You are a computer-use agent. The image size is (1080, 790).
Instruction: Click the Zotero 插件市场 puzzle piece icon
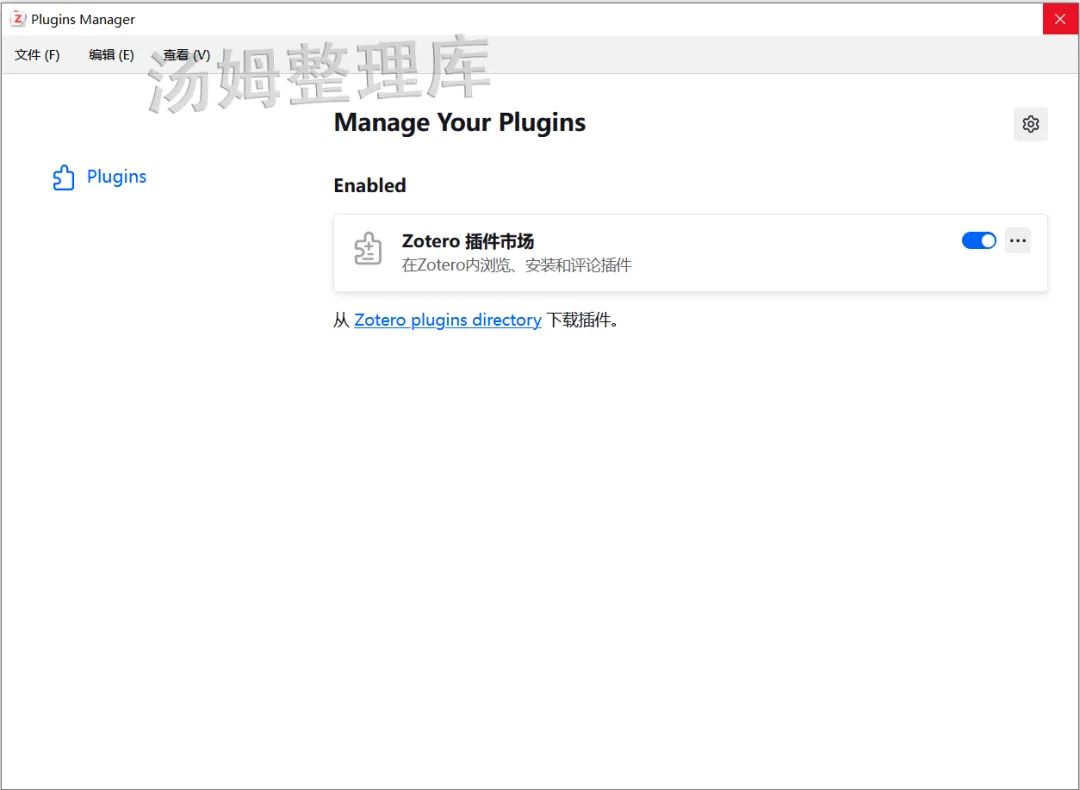click(368, 249)
